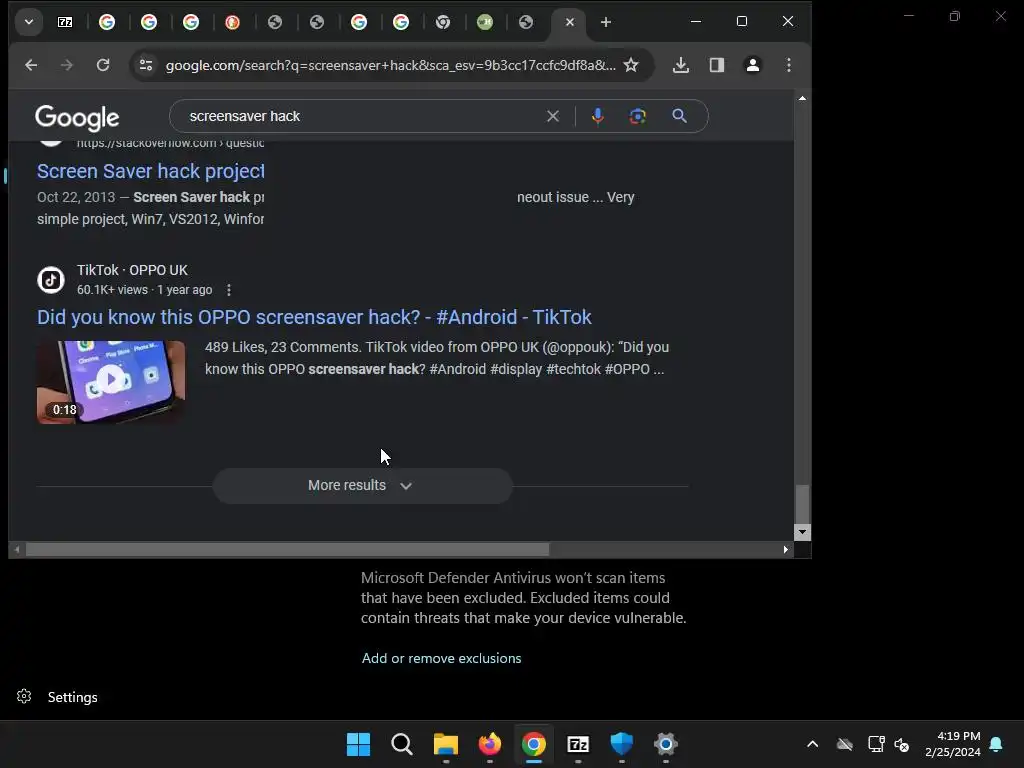Click the muted volume tray icon

tap(902, 744)
